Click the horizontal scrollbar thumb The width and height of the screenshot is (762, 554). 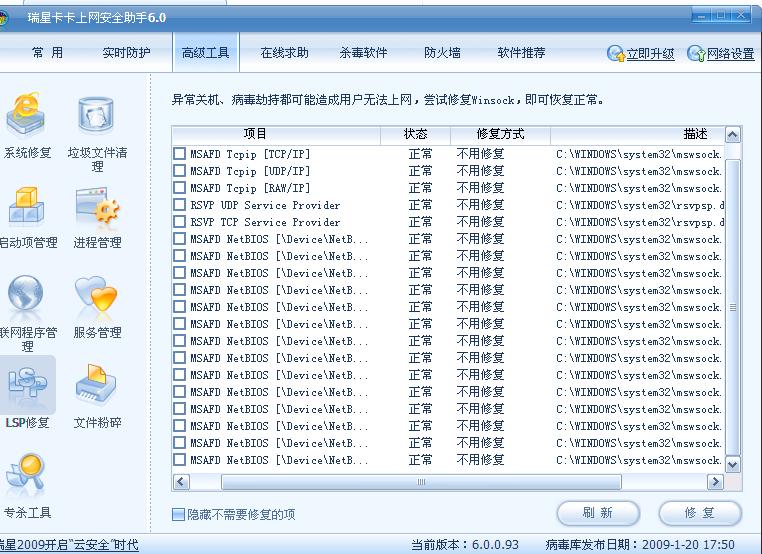tap(421, 482)
